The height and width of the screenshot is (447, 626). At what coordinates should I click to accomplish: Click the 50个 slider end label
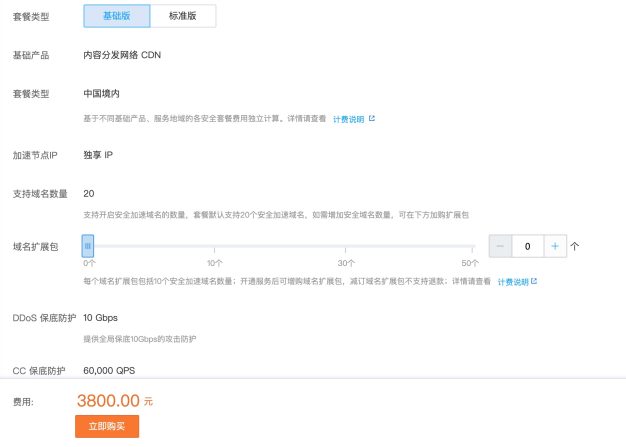(470, 263)
